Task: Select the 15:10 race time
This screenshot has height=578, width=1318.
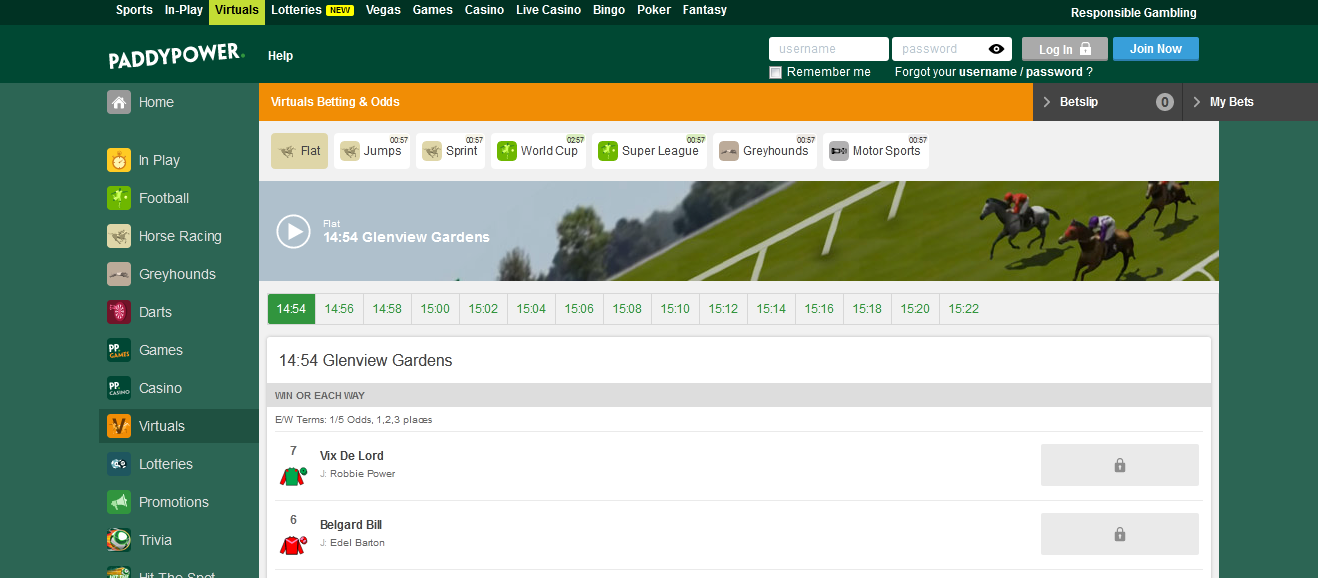Action: click(x=675, y=309)
